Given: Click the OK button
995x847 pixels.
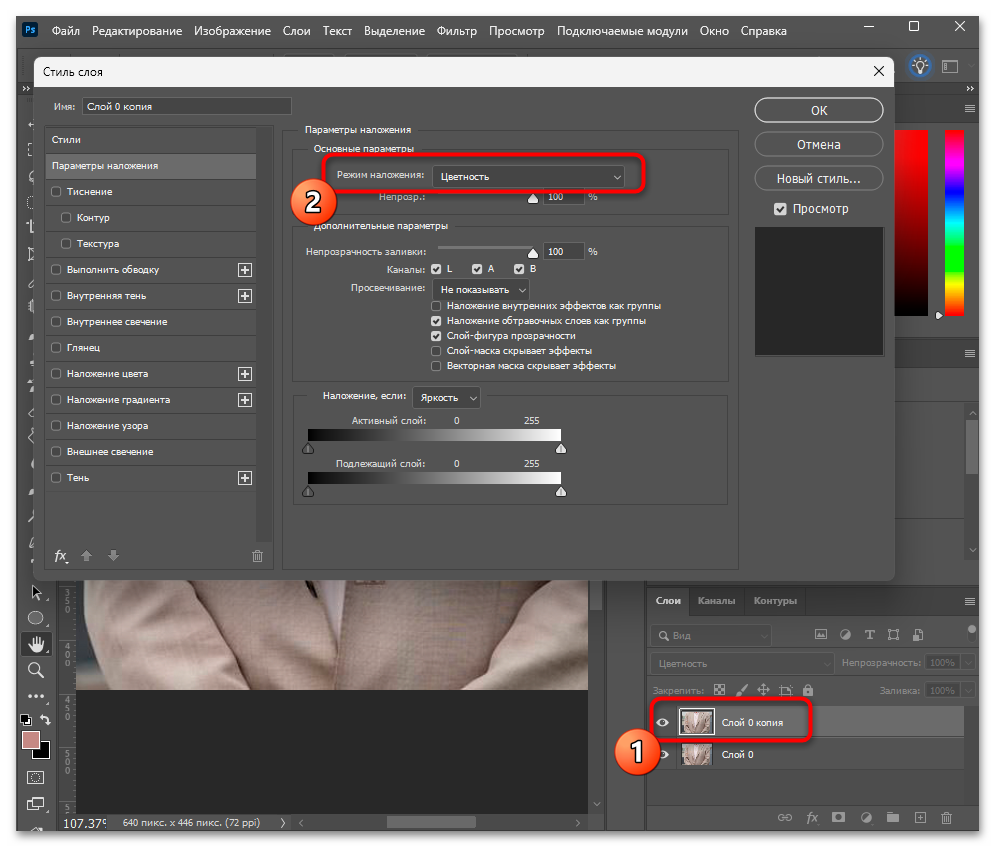Looking at the screenshot, I should (819, 110).
